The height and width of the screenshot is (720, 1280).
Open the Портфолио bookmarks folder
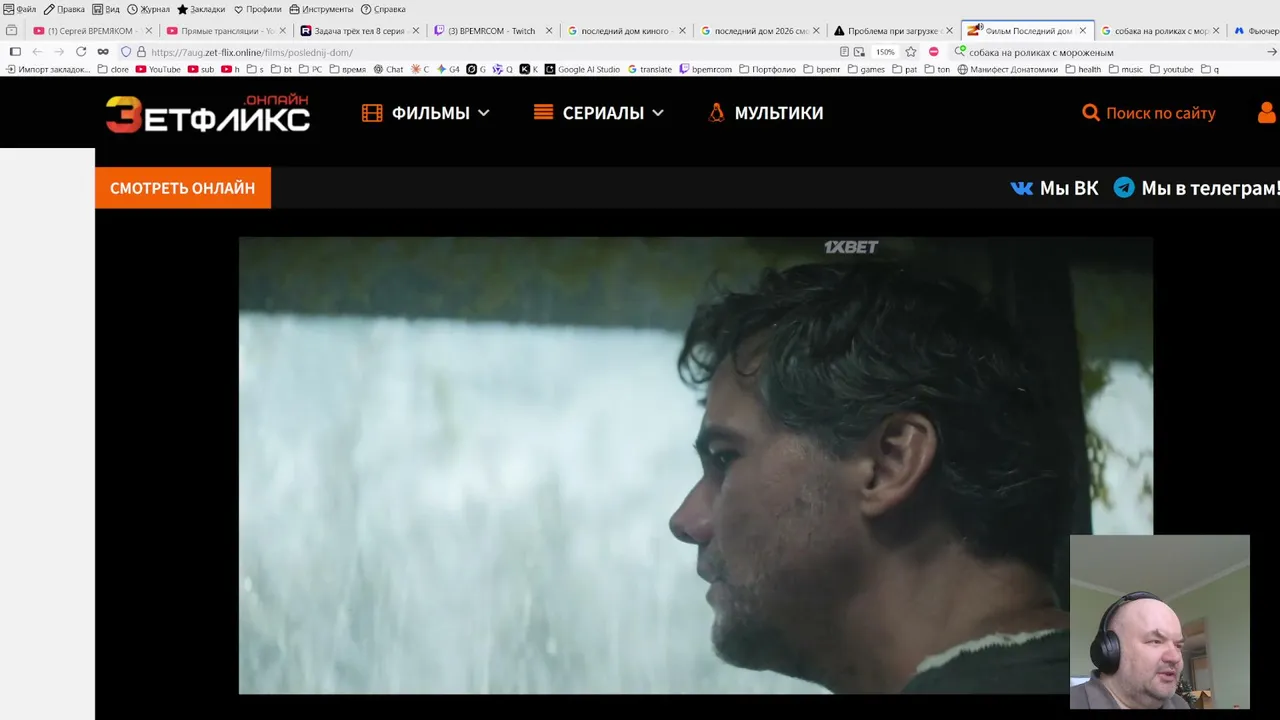[x=768, y=70]
